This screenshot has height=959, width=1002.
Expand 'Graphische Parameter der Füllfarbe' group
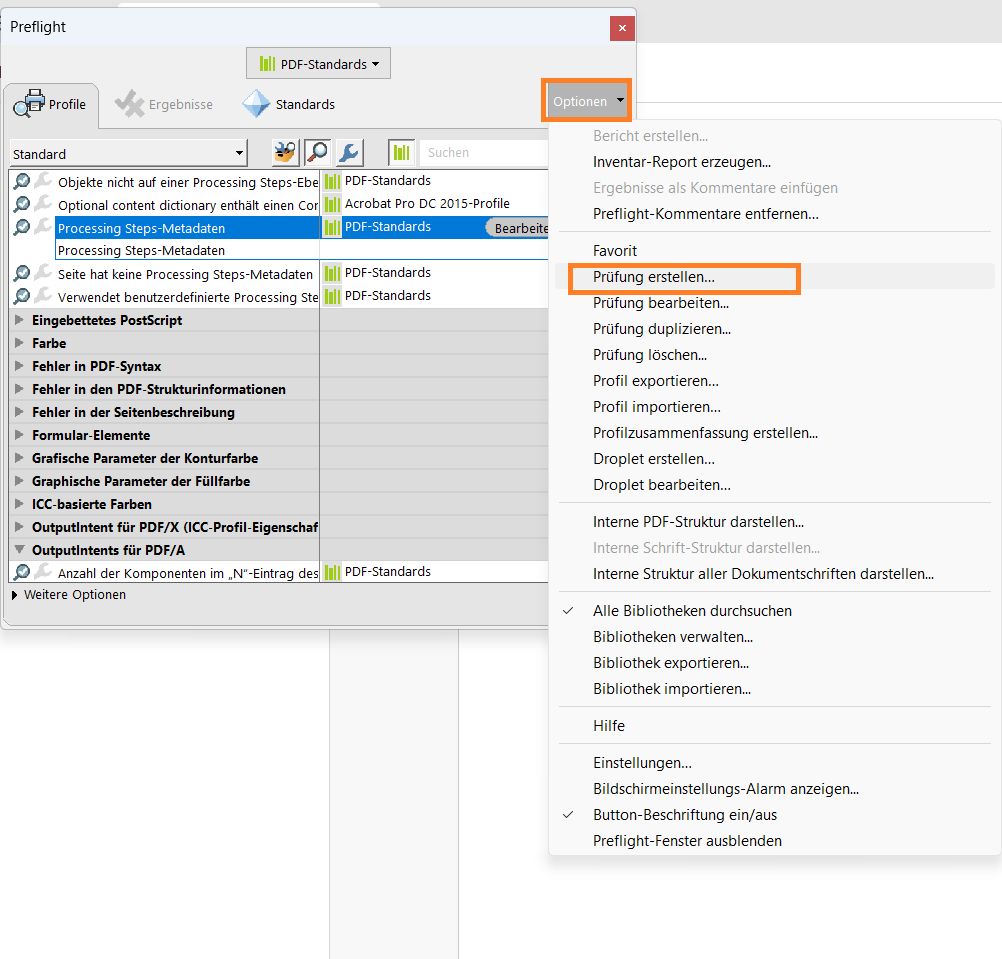click(x=19, y=480)
